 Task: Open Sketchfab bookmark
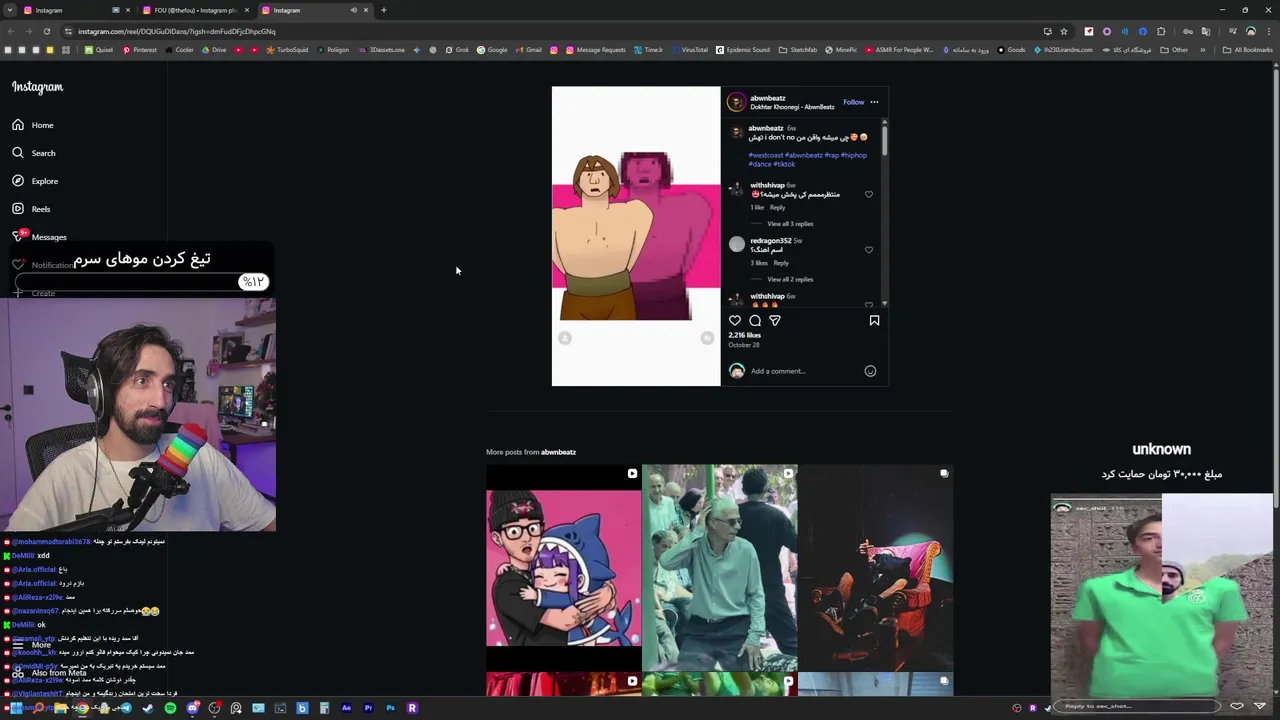798,50
